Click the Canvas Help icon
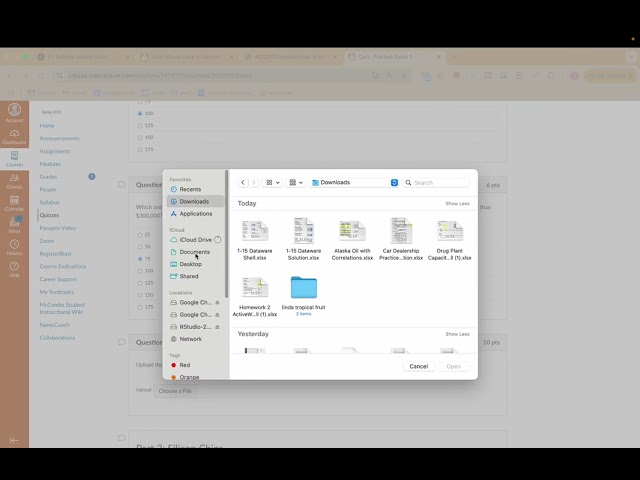Screen dimensions: 640x480 [14, 270]
